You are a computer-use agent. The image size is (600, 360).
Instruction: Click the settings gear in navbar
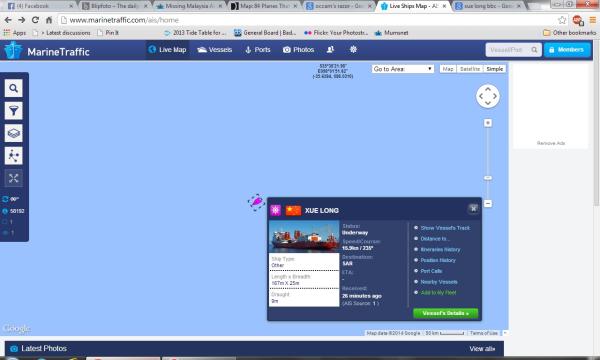(x=353, y=49)
